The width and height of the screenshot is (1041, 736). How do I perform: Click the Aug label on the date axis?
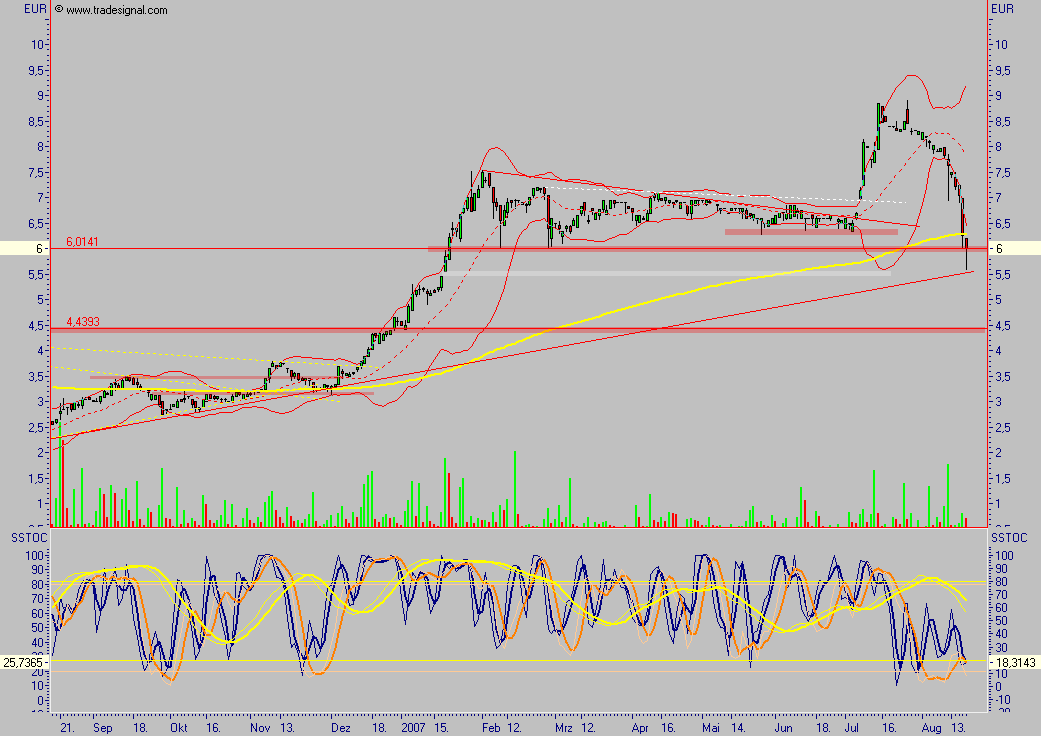click(930, 730)
